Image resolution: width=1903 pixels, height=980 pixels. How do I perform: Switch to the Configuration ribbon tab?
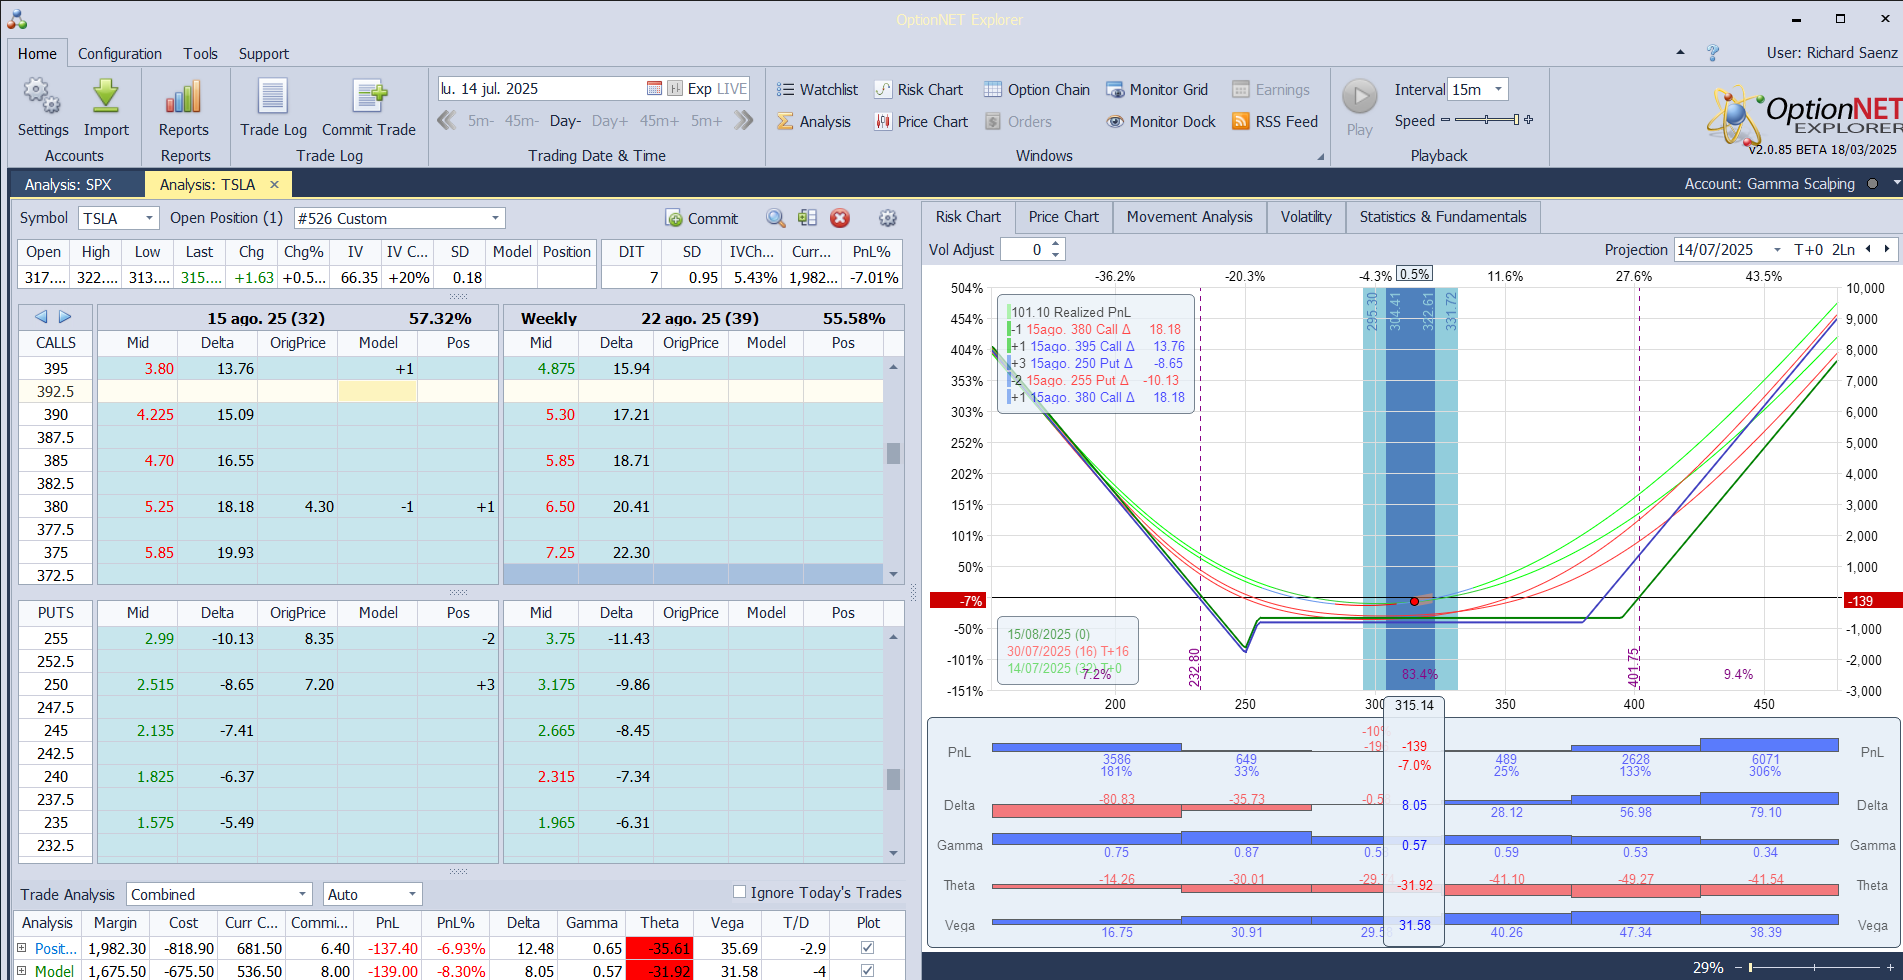[120, 54]
